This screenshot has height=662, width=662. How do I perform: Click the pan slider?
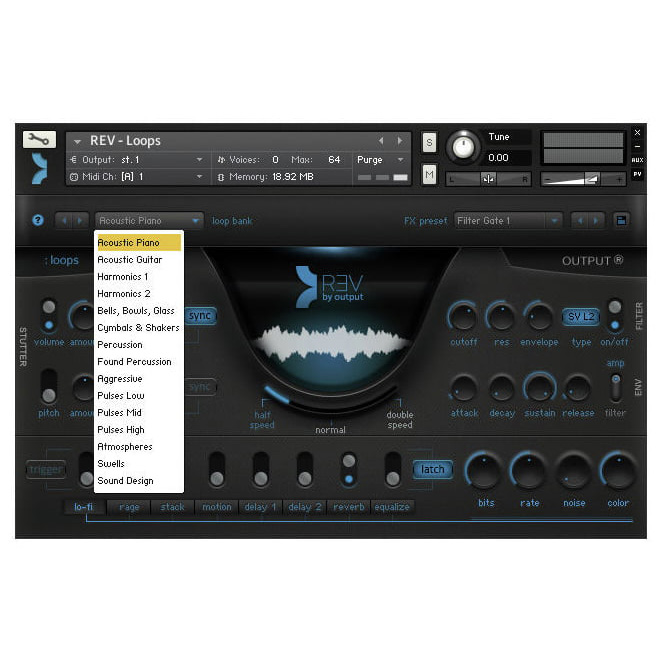click(488, 179)
